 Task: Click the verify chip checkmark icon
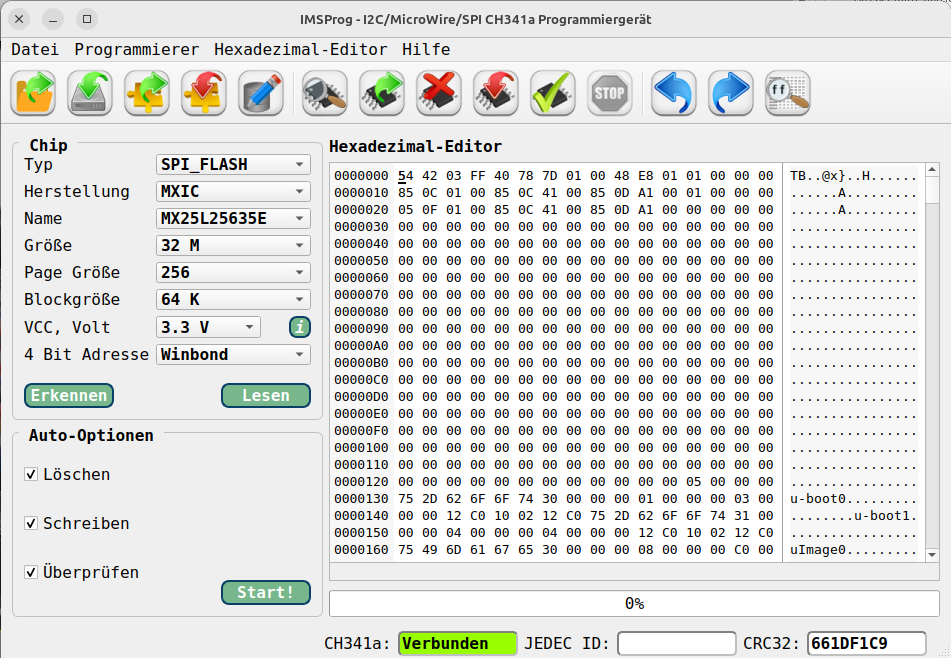tap(553, 93)
